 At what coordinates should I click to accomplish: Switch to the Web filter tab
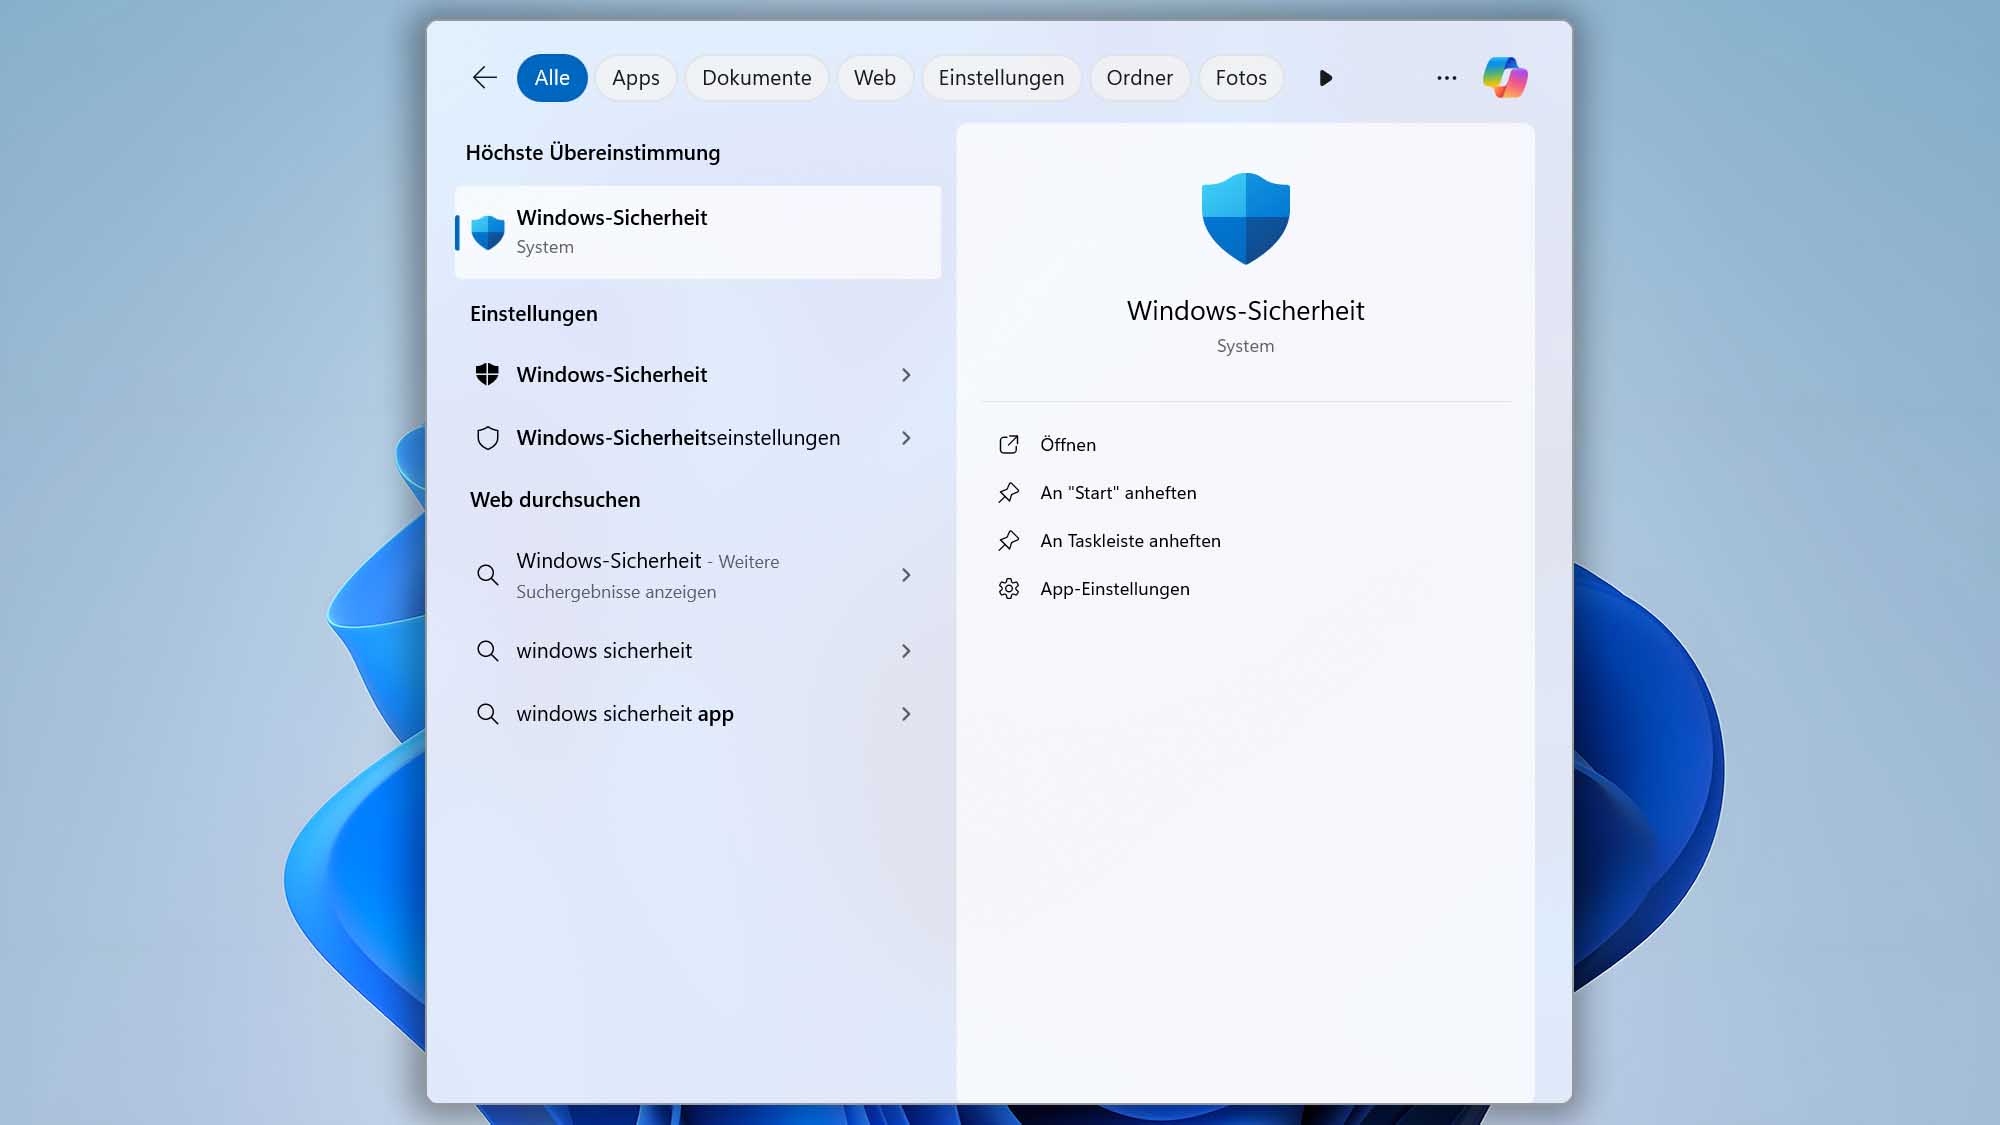point(875,78)
